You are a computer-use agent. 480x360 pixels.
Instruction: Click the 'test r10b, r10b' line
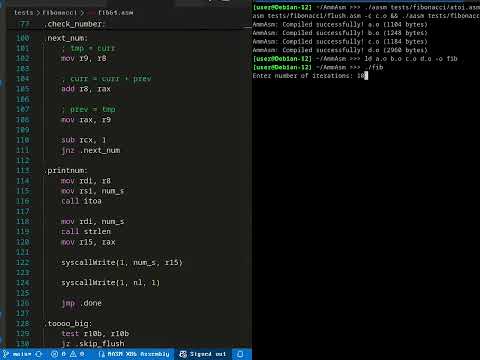[x=95, y=334]
